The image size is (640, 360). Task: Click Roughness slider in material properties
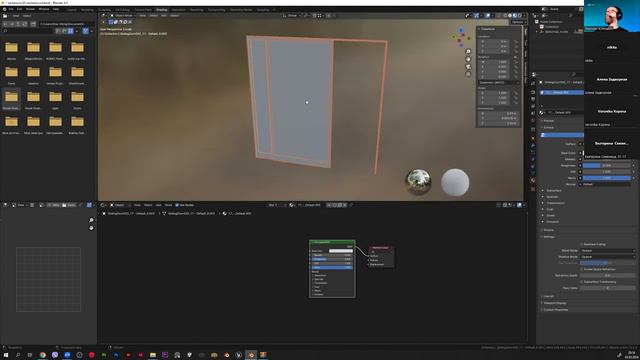click(607, 165)
